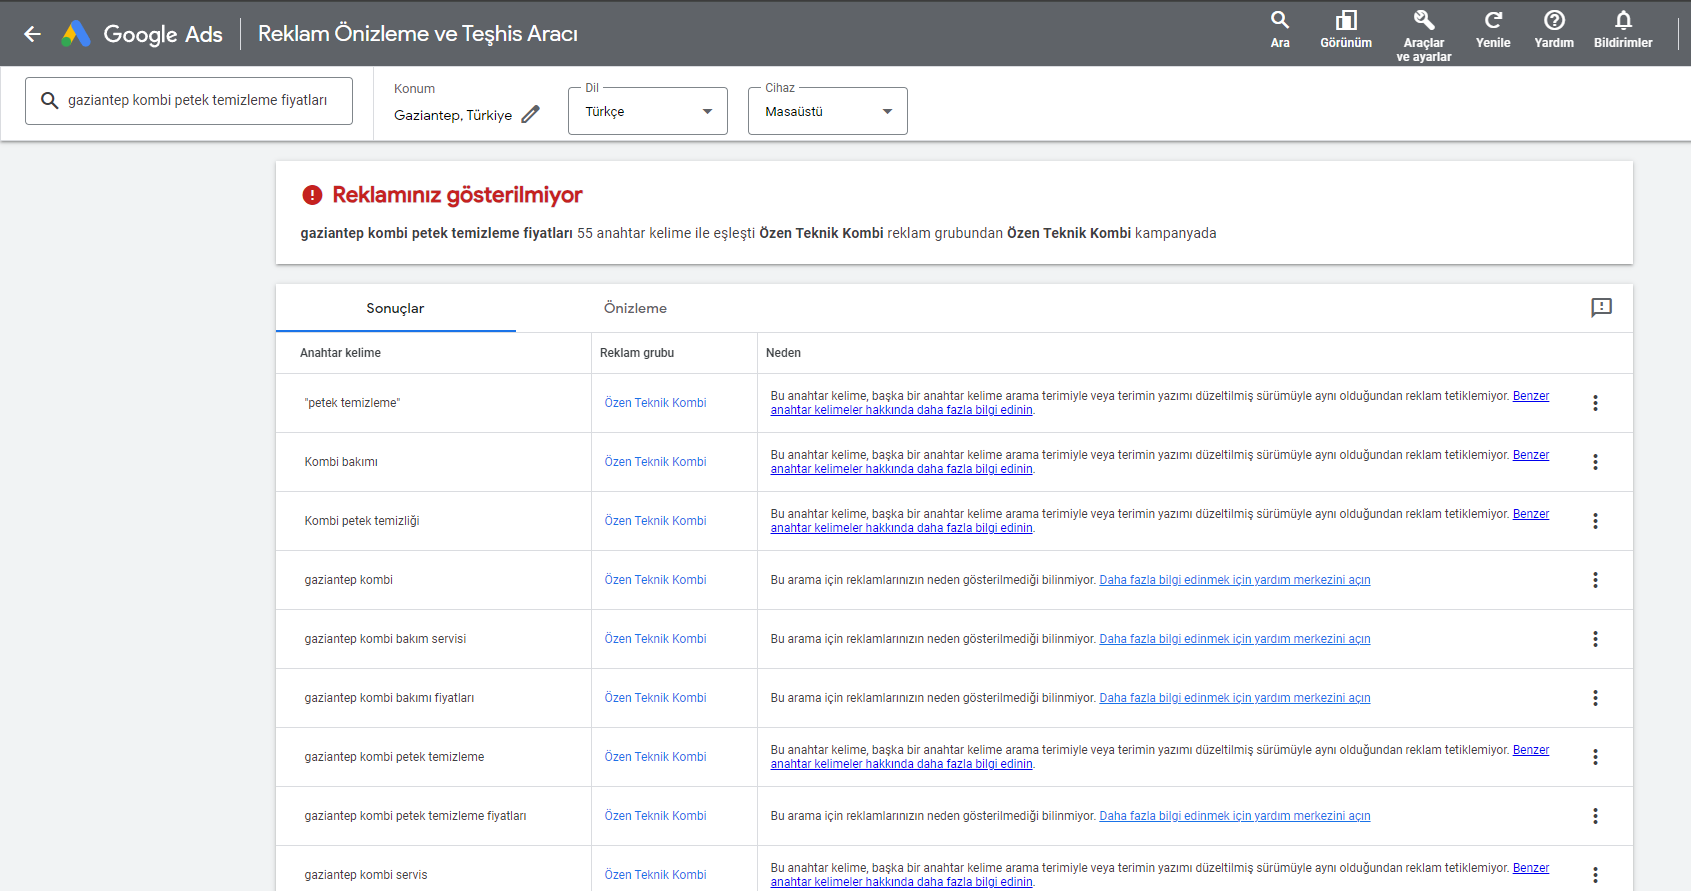This screenshot has width=1691, height=891.
Task: Open the Görünüm menu
Action: pyautogui.click(x=1346, y=30)
